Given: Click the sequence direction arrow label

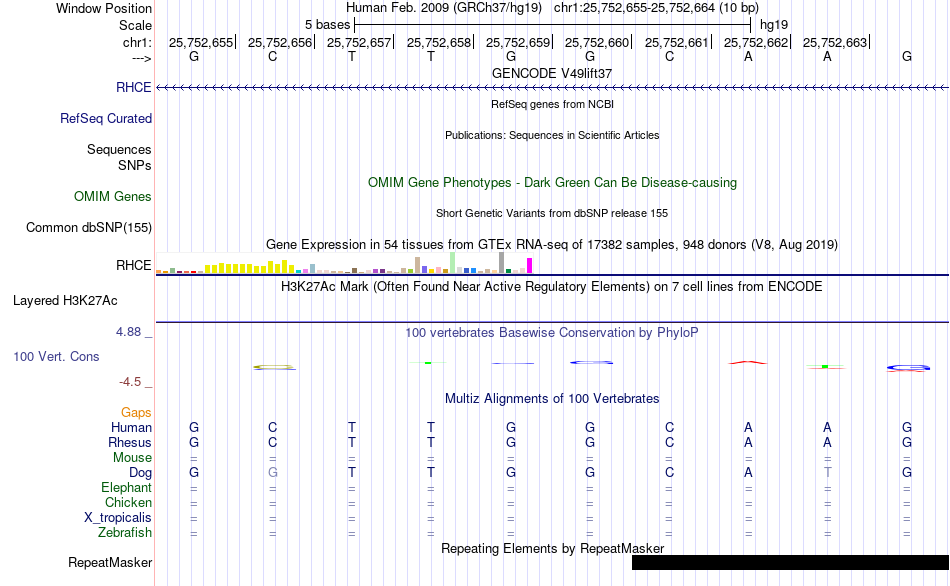Looking at the screenshot, I should point(141,58).
